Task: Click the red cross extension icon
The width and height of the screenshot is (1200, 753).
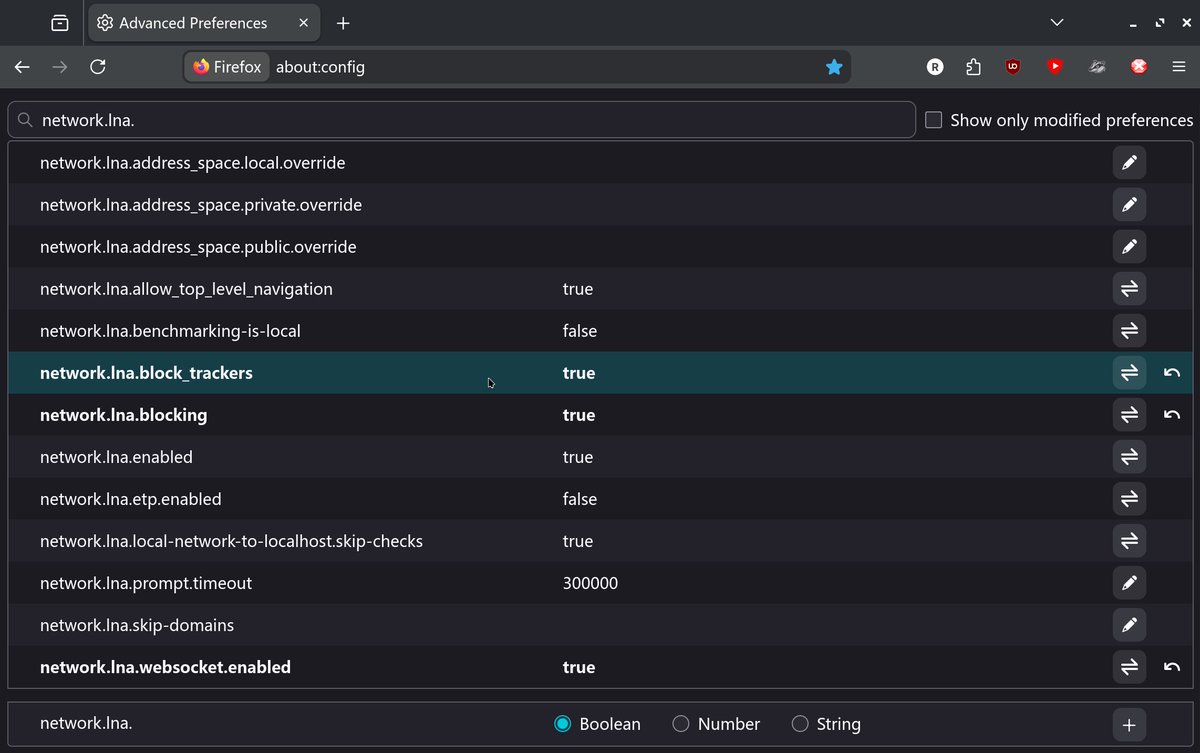Action: (1138, 67)
